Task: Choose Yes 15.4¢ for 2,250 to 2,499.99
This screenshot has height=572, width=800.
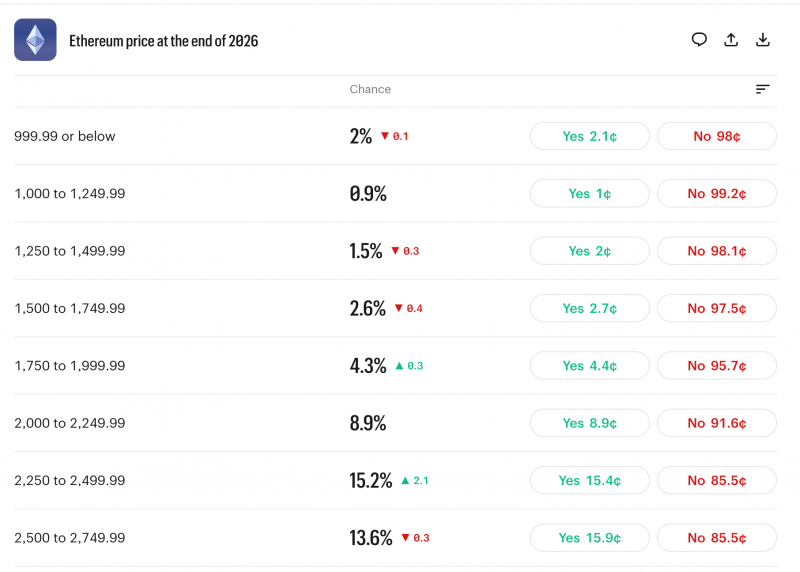Action: pos(590,481)
